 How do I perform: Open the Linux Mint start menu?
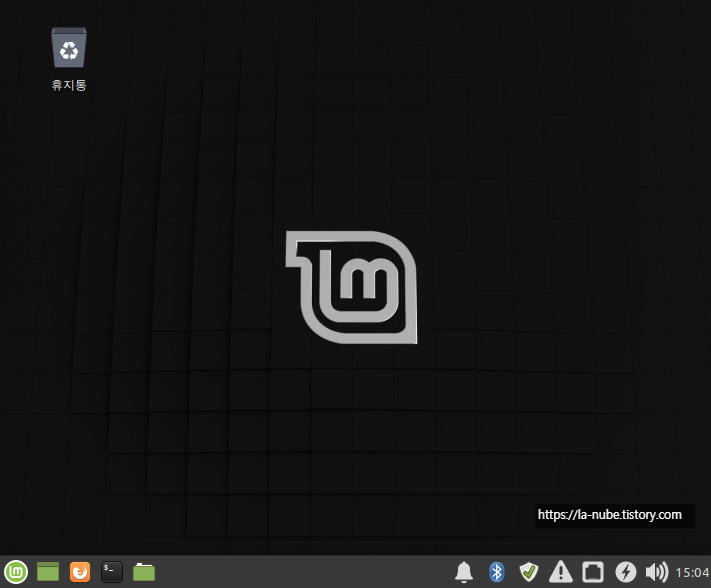[16, 572]
